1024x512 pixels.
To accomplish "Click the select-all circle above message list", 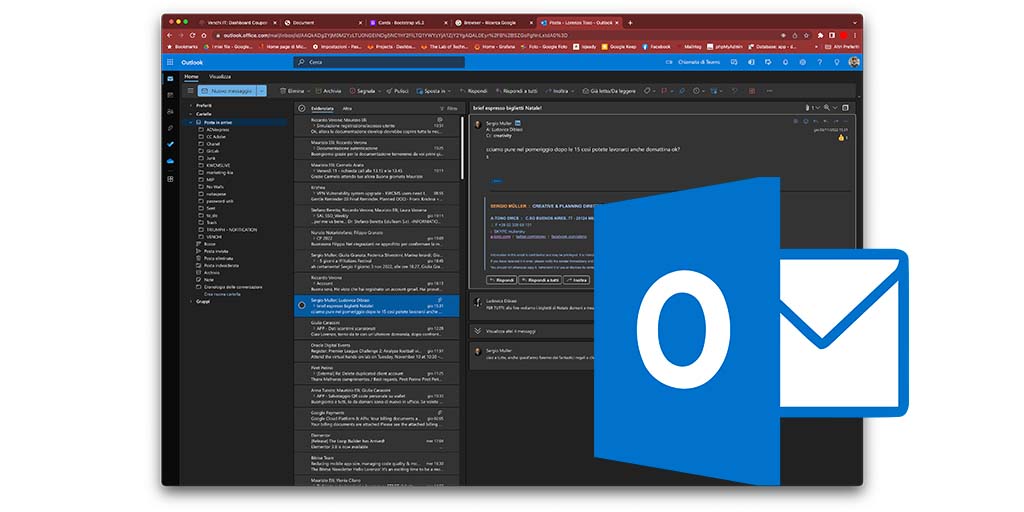I will [x=301, y=108].
